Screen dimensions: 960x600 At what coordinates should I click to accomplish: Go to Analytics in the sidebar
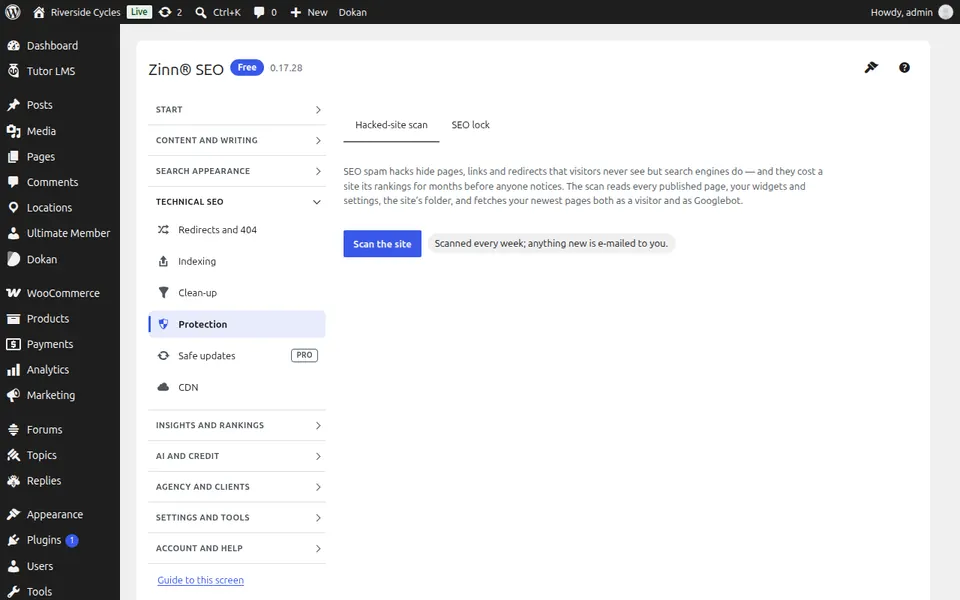(x=60, y=370)
